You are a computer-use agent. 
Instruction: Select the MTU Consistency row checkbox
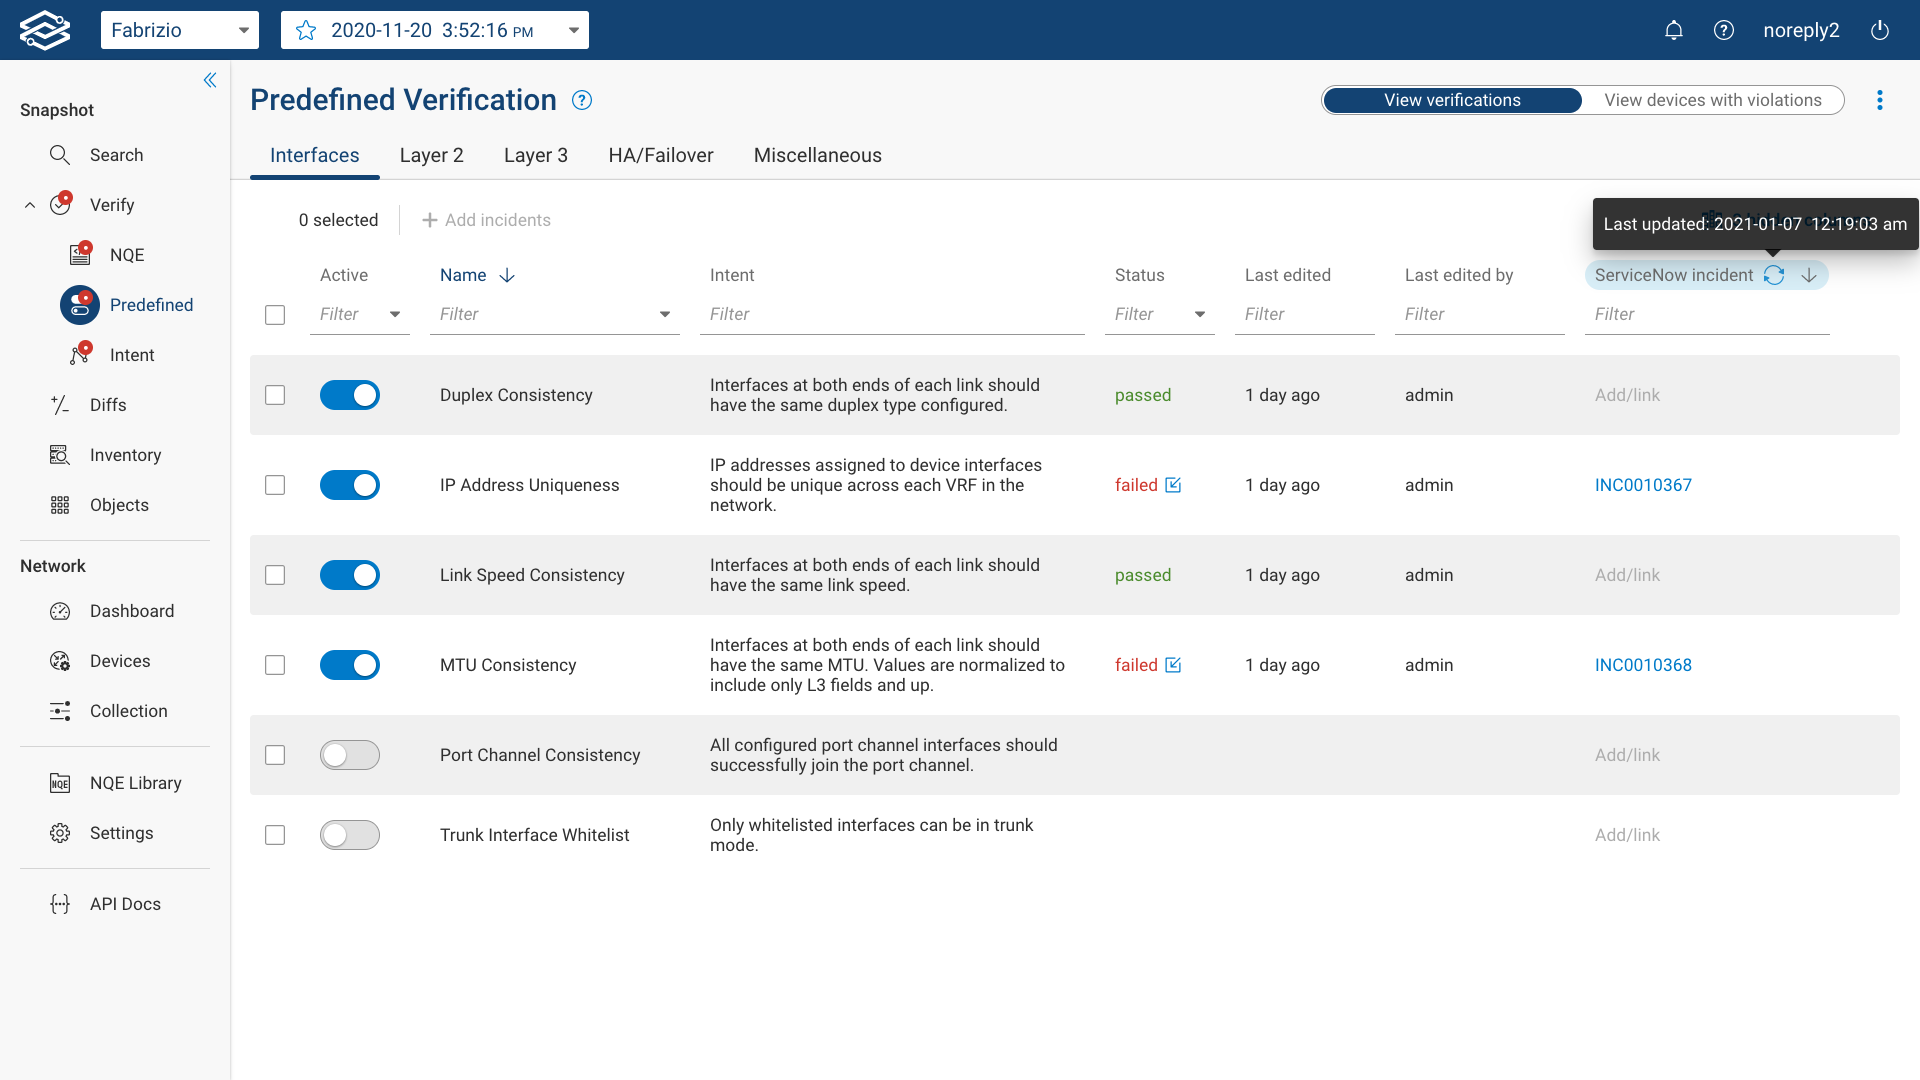pyautogui.click(x=275, y=665)
